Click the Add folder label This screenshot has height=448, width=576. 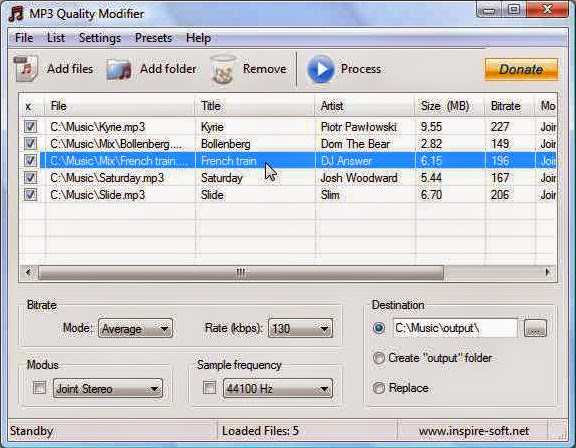pyautogui.click(x=168, y=69)
